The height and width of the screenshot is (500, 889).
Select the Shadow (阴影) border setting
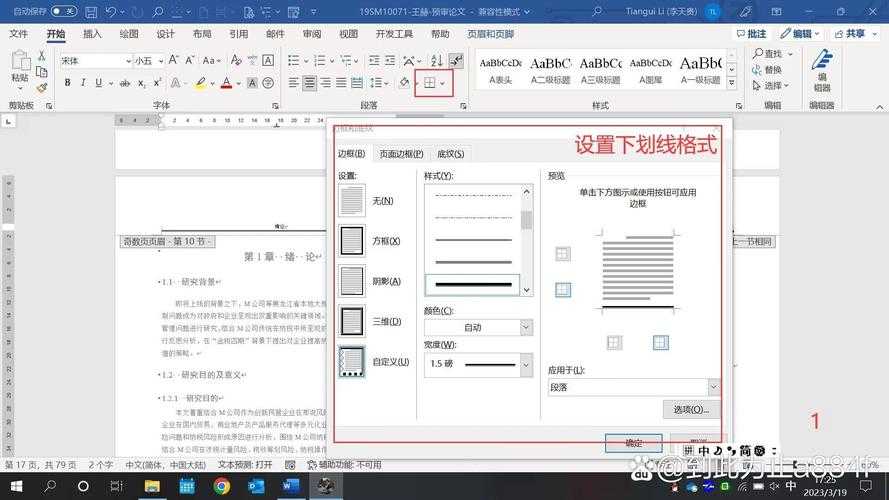(x=352, y=281)
